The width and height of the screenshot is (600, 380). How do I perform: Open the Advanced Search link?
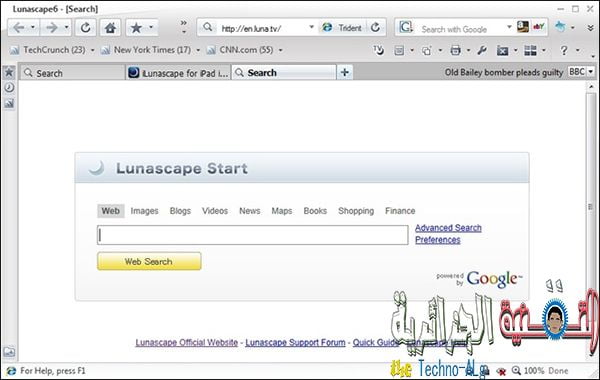[x=448, y=228]
